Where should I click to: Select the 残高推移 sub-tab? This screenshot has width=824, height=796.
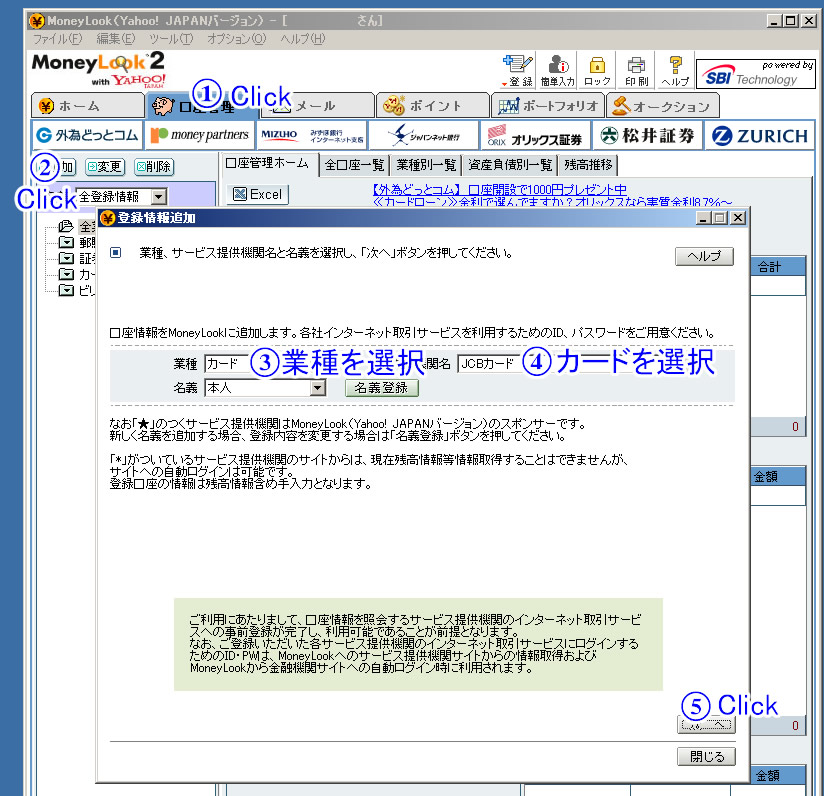click(x=588, y=165)
